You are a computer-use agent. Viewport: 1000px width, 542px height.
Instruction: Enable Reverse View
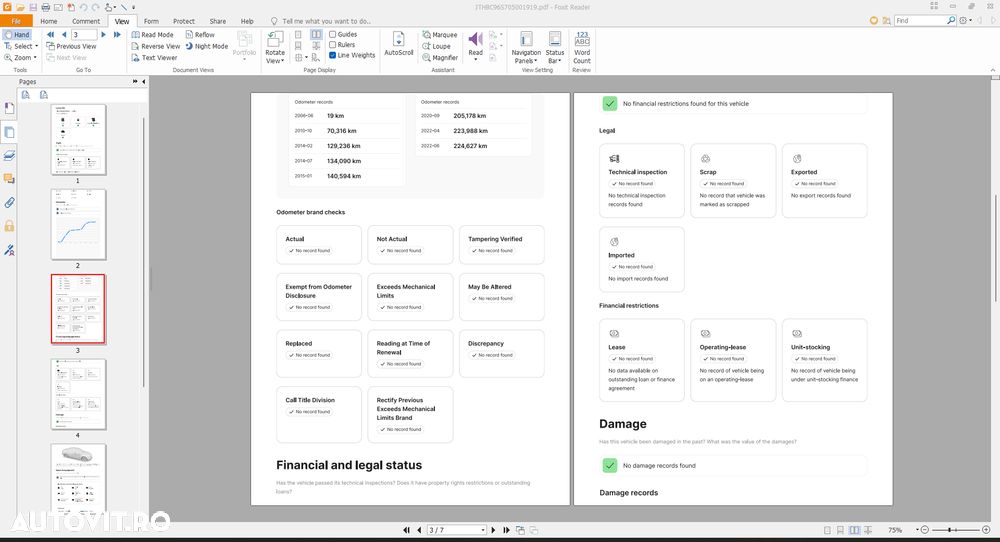(x=156, y=46)
